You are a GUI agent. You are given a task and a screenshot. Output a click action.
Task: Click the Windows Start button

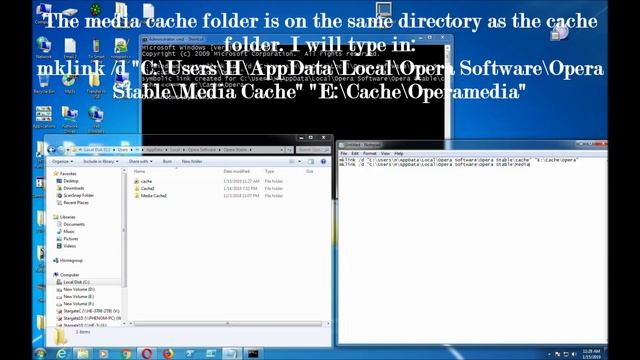click(40, 353)
